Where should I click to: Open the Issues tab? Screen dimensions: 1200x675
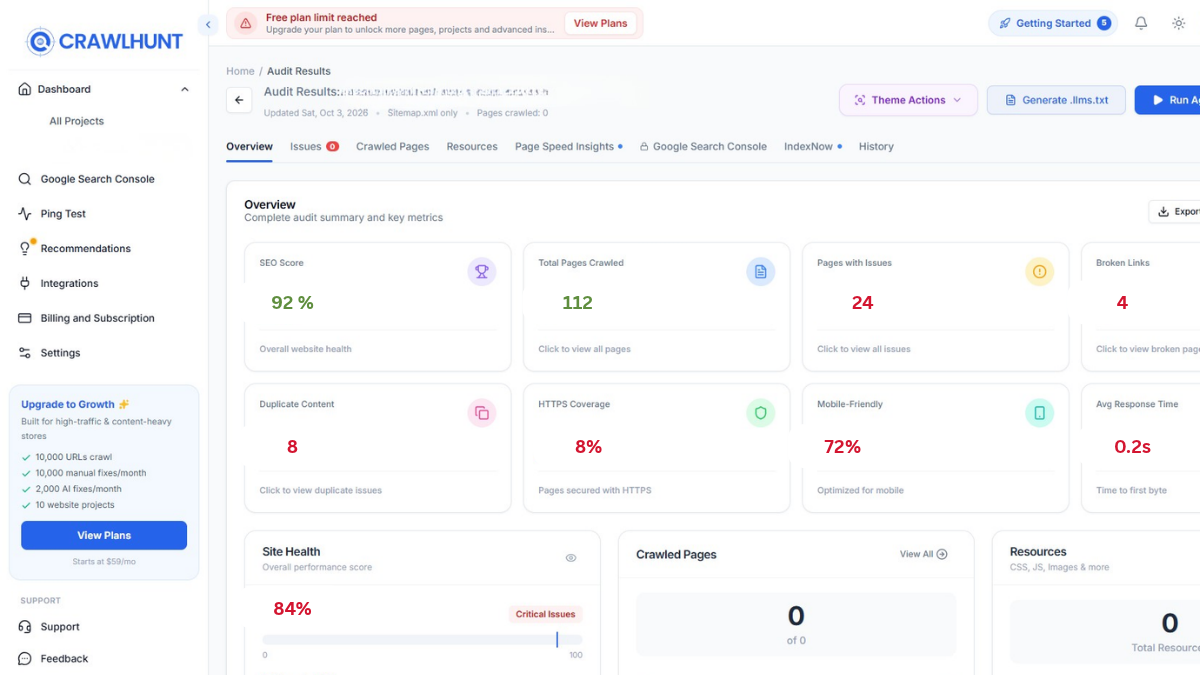314,146
